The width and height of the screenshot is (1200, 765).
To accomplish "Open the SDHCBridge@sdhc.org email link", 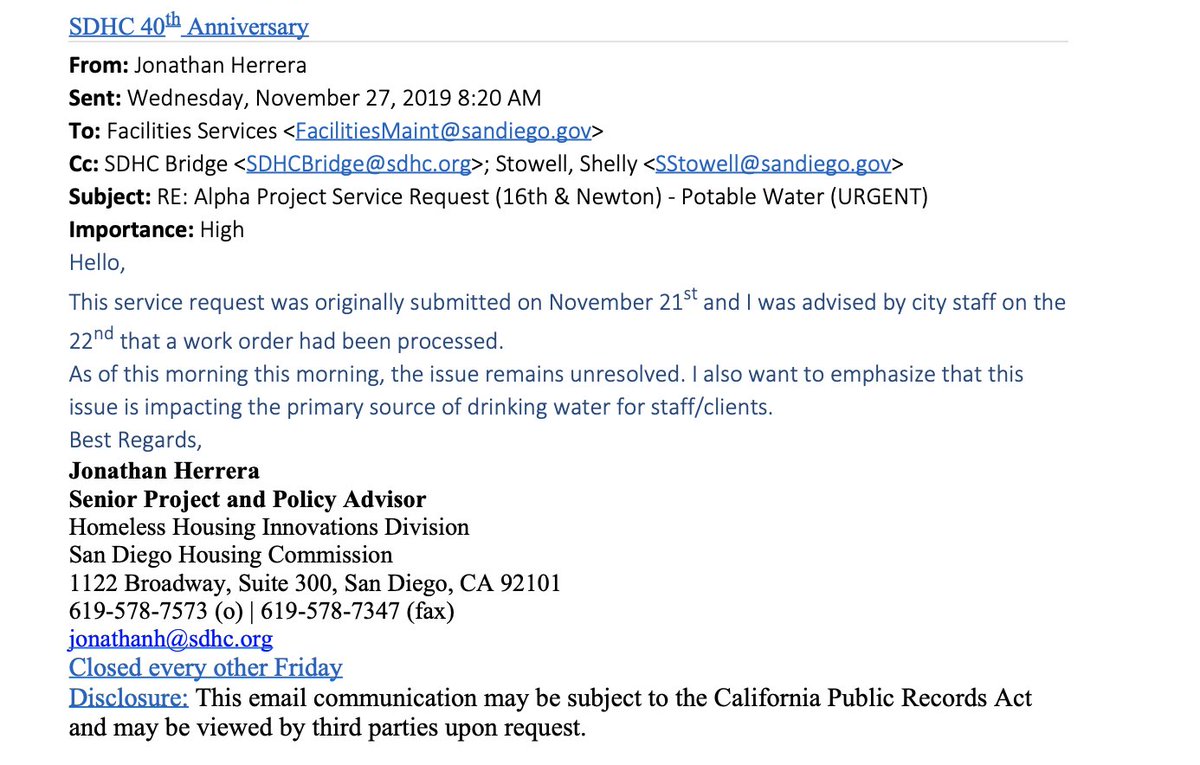I will (x=357, y=164).
